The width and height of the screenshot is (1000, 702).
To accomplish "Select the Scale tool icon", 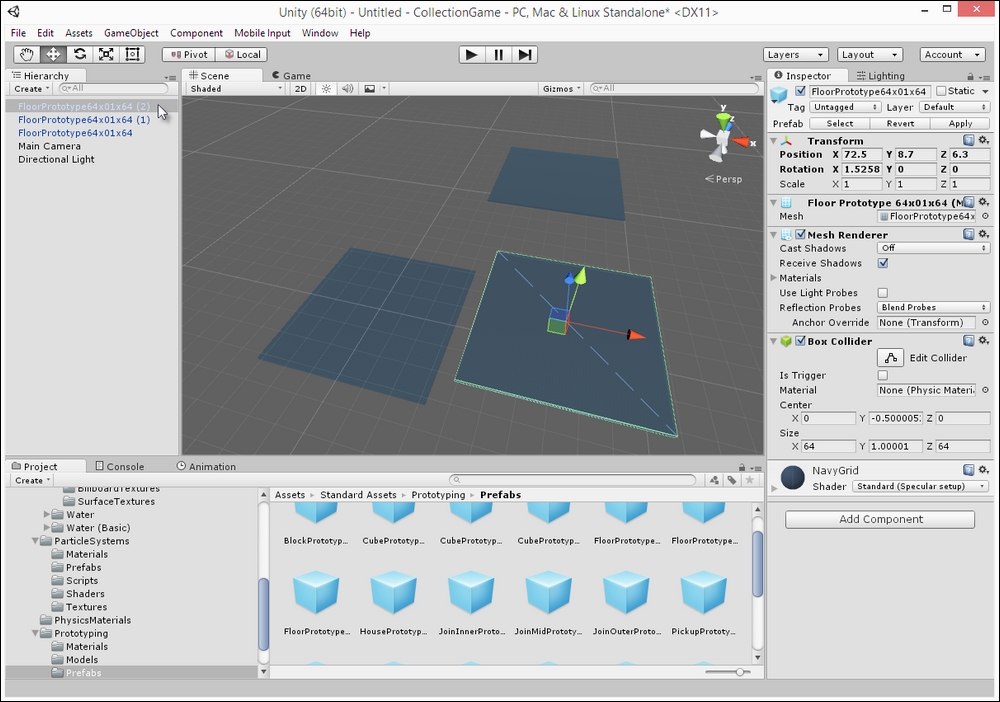I will pyautogui.click(x=106, y=54).
